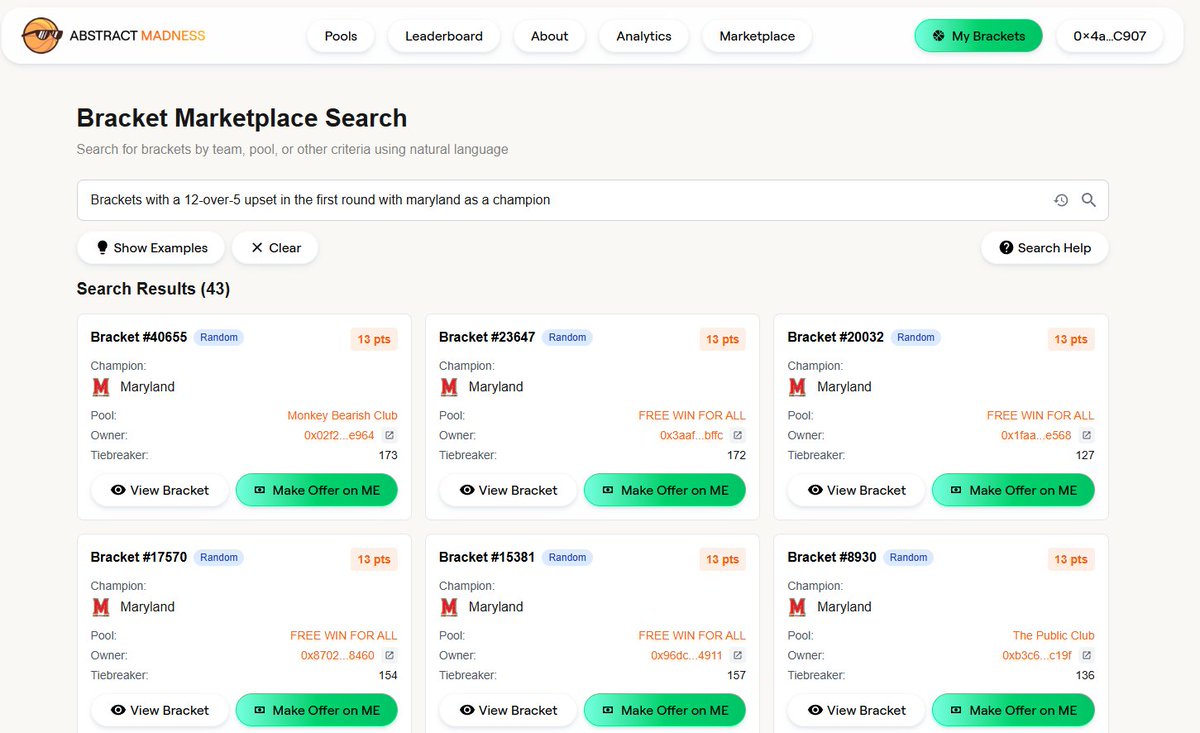Click Maryland logo in Bracket #23647
1200x733 pixels.
coord(449,387)
